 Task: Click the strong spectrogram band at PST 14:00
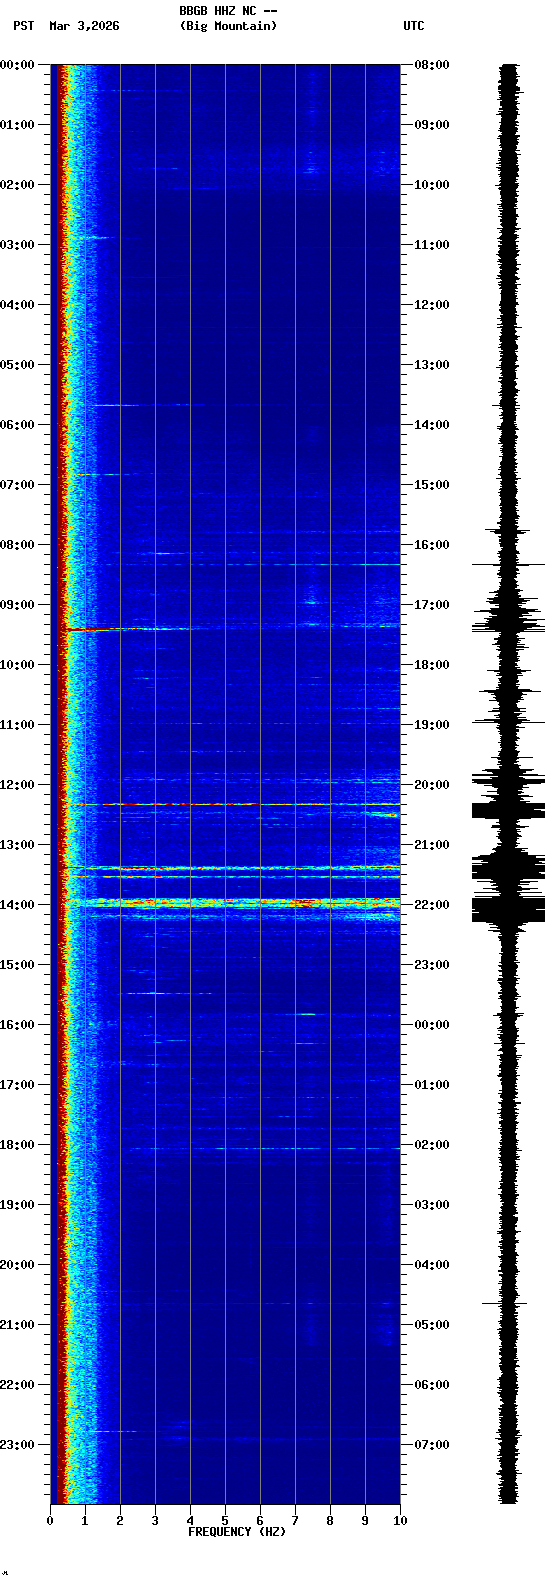tap(235, 903)
